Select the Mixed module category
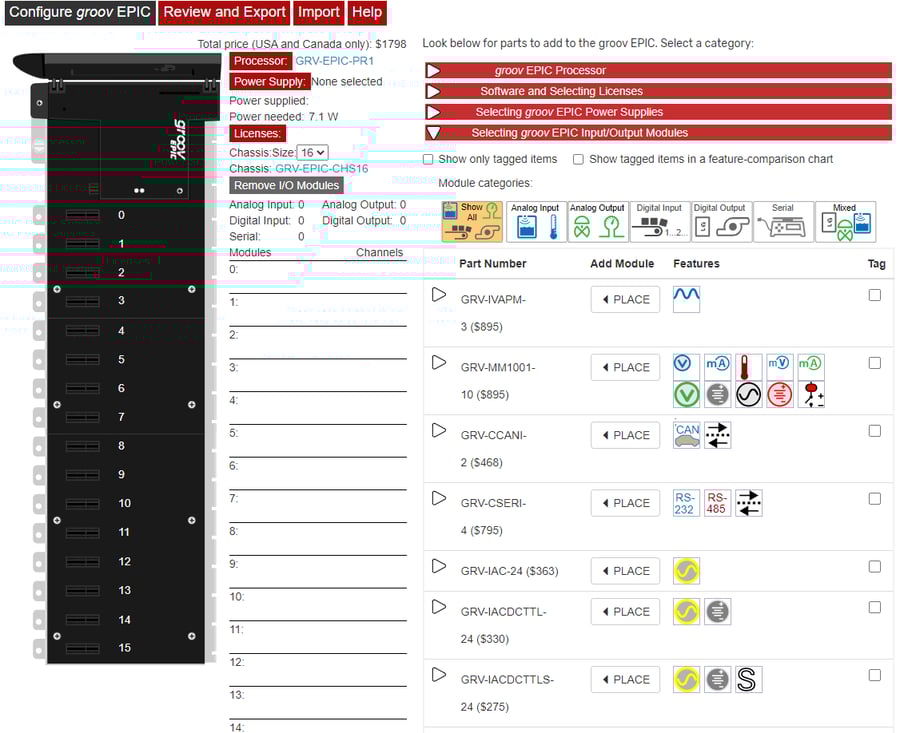 point(845,220)
